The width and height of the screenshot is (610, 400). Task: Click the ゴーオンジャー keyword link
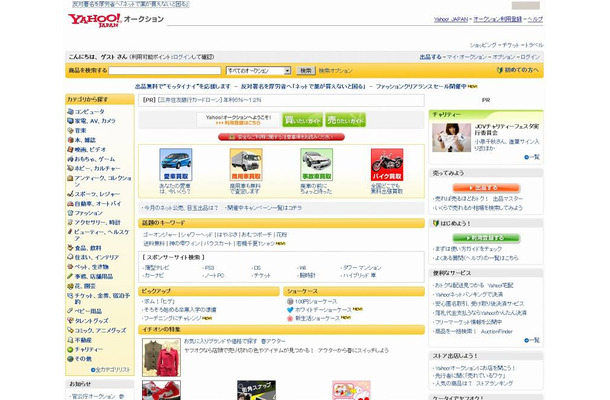point(160,235)
